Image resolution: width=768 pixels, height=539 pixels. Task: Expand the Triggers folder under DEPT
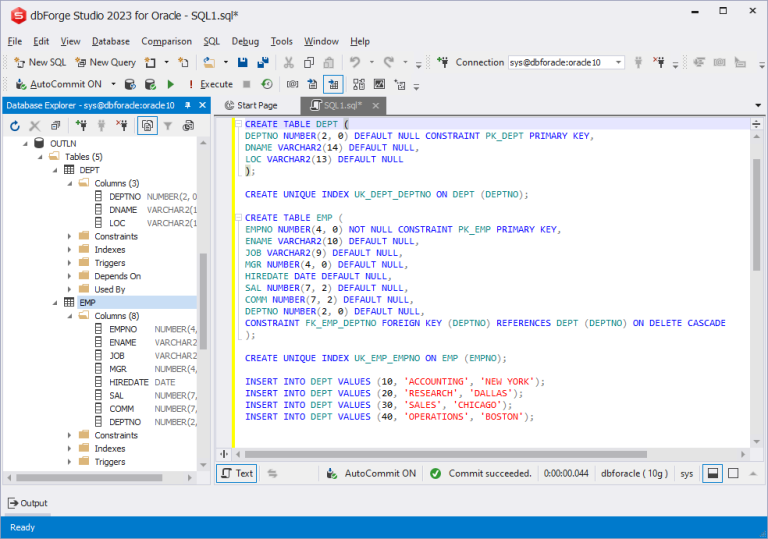pyautogui.click(x=70, y=263)
